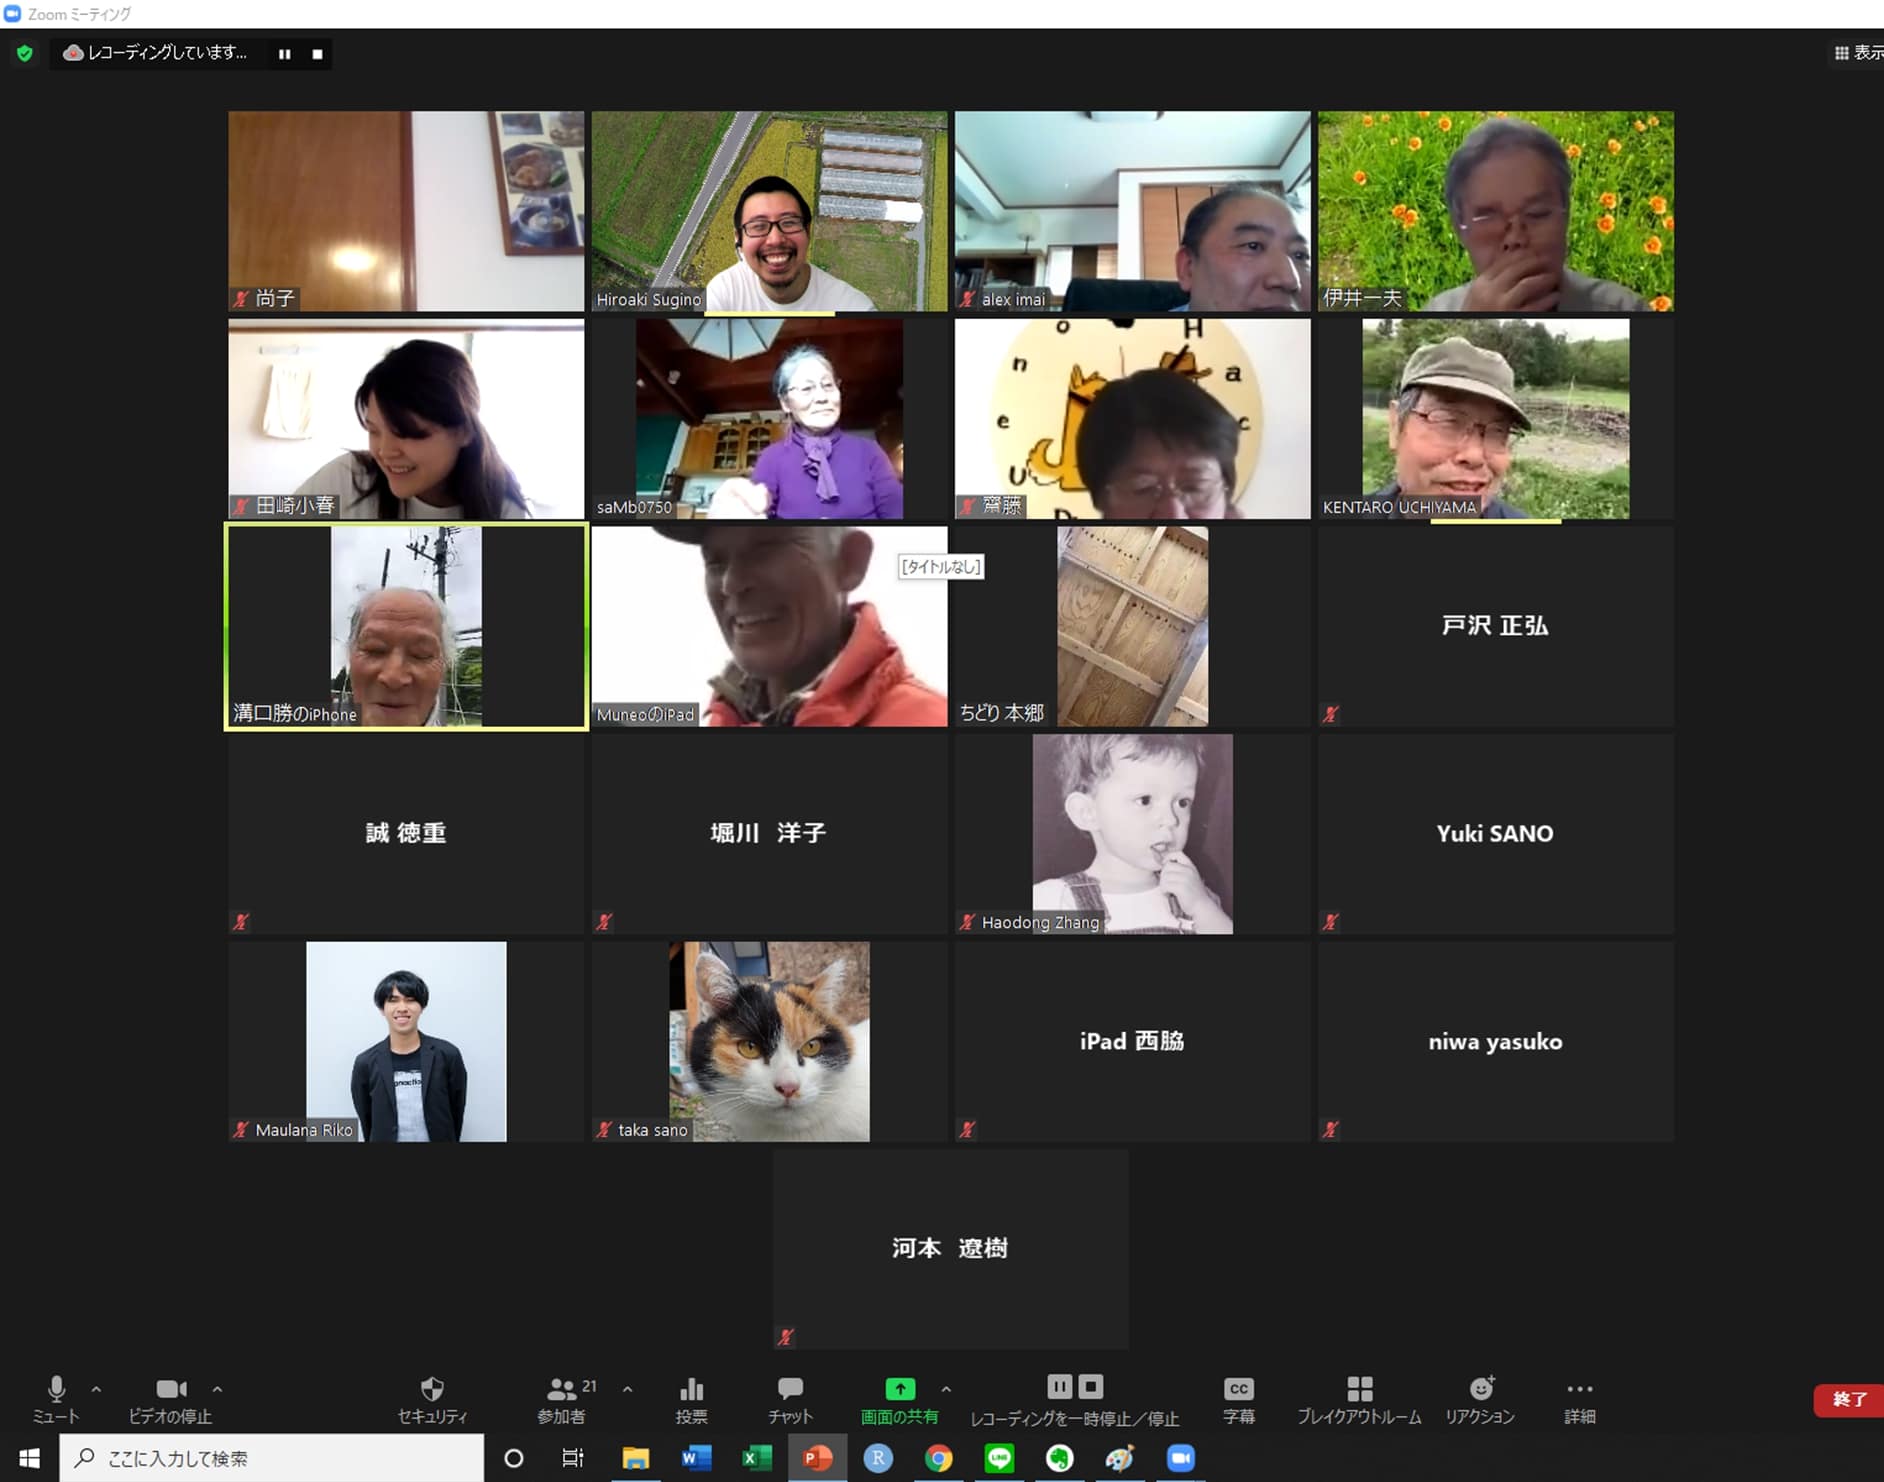Enable 字幕 closed captions

pos(1238,1399)
